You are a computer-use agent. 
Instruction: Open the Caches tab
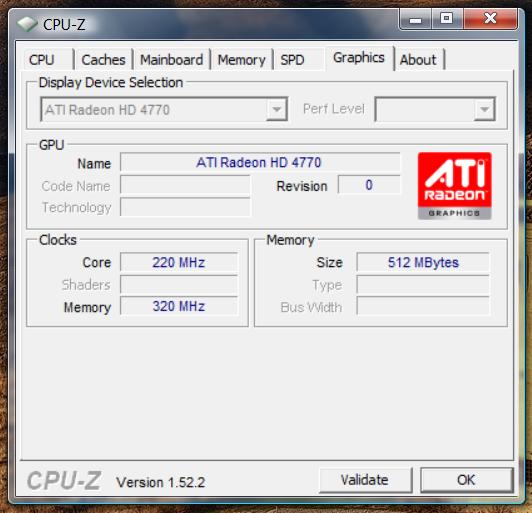coord(103,60)
